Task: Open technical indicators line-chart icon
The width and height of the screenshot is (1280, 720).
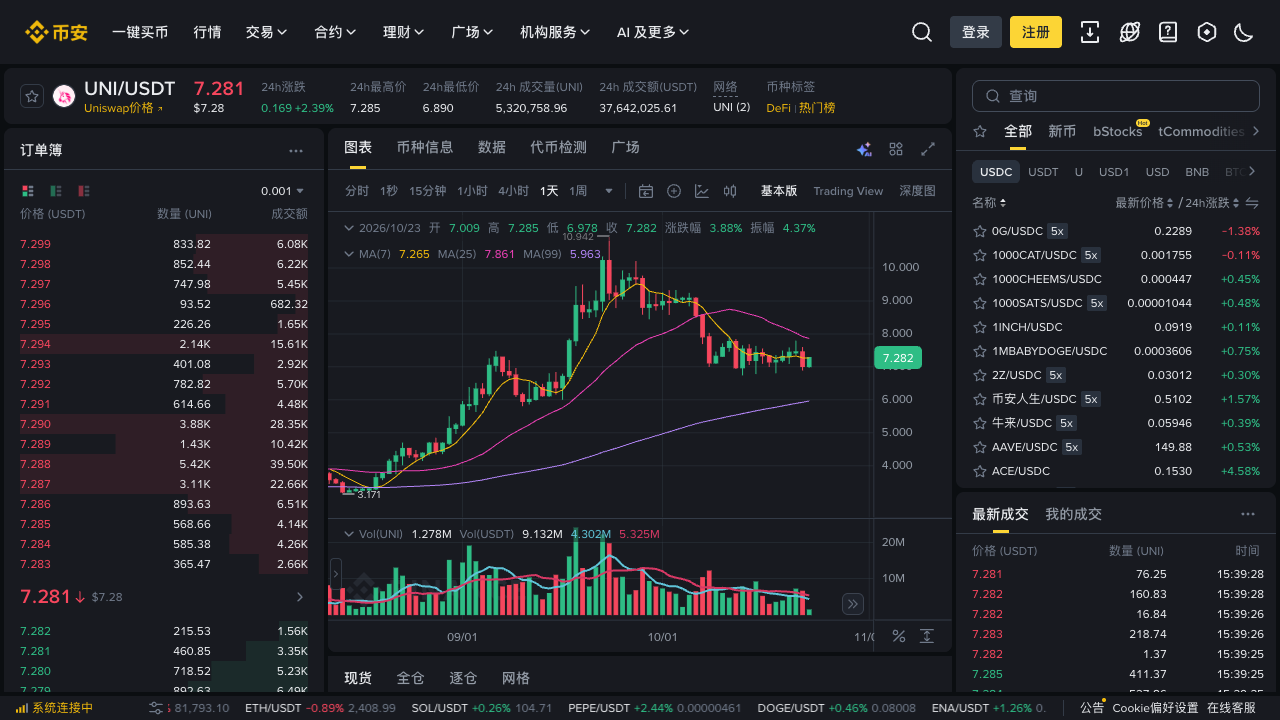Action: 702,191
